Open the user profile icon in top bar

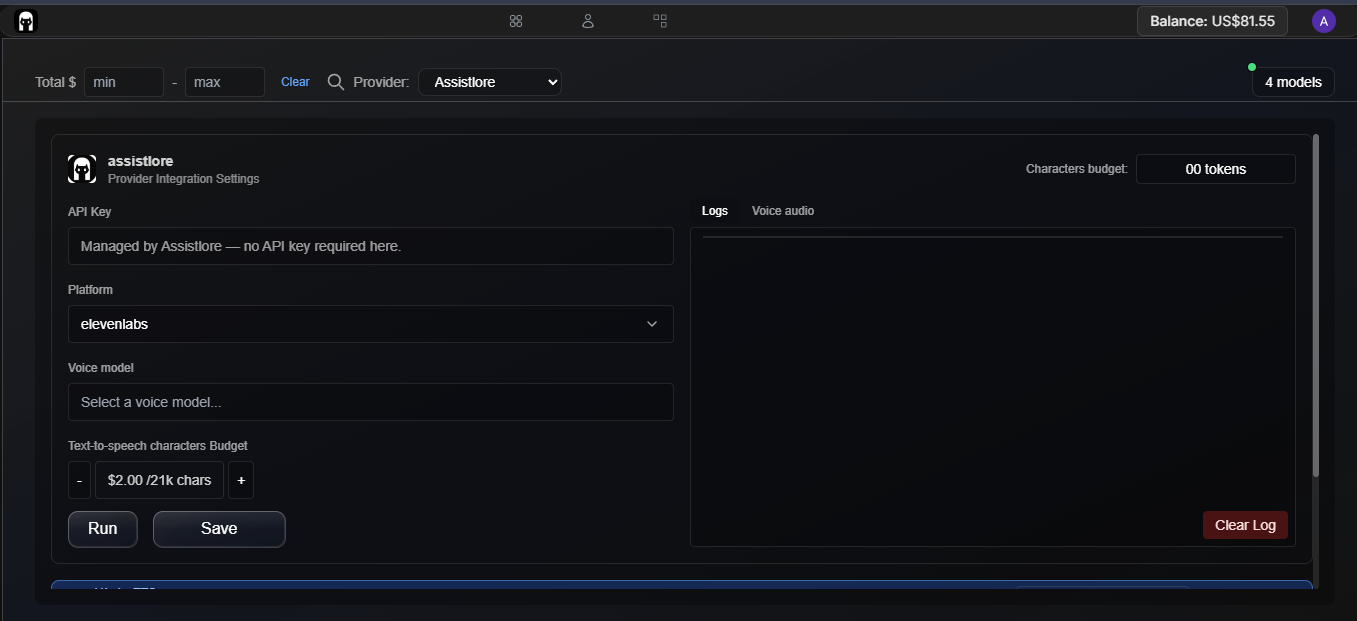[588, 21]
